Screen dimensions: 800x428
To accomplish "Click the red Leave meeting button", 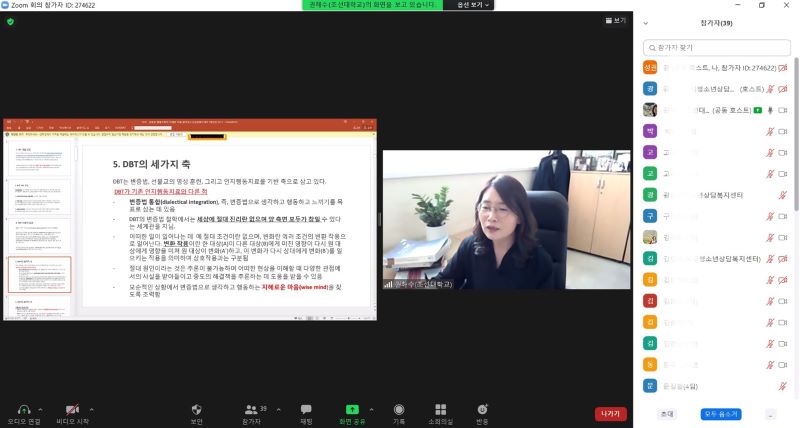I will click(610, 413).
